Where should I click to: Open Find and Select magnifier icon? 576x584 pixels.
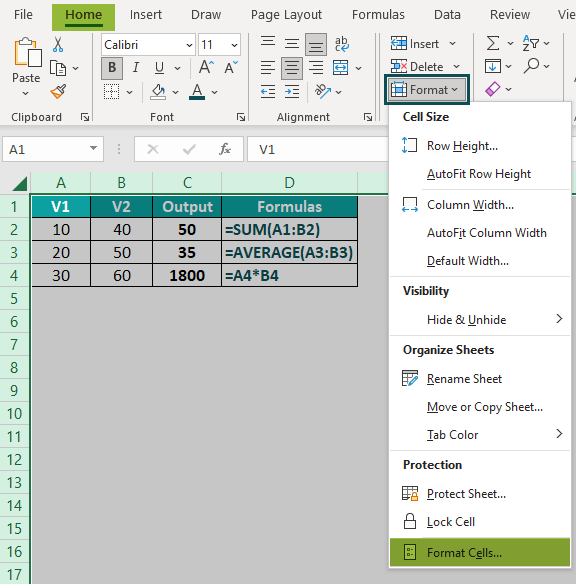(x=531, y=66)
